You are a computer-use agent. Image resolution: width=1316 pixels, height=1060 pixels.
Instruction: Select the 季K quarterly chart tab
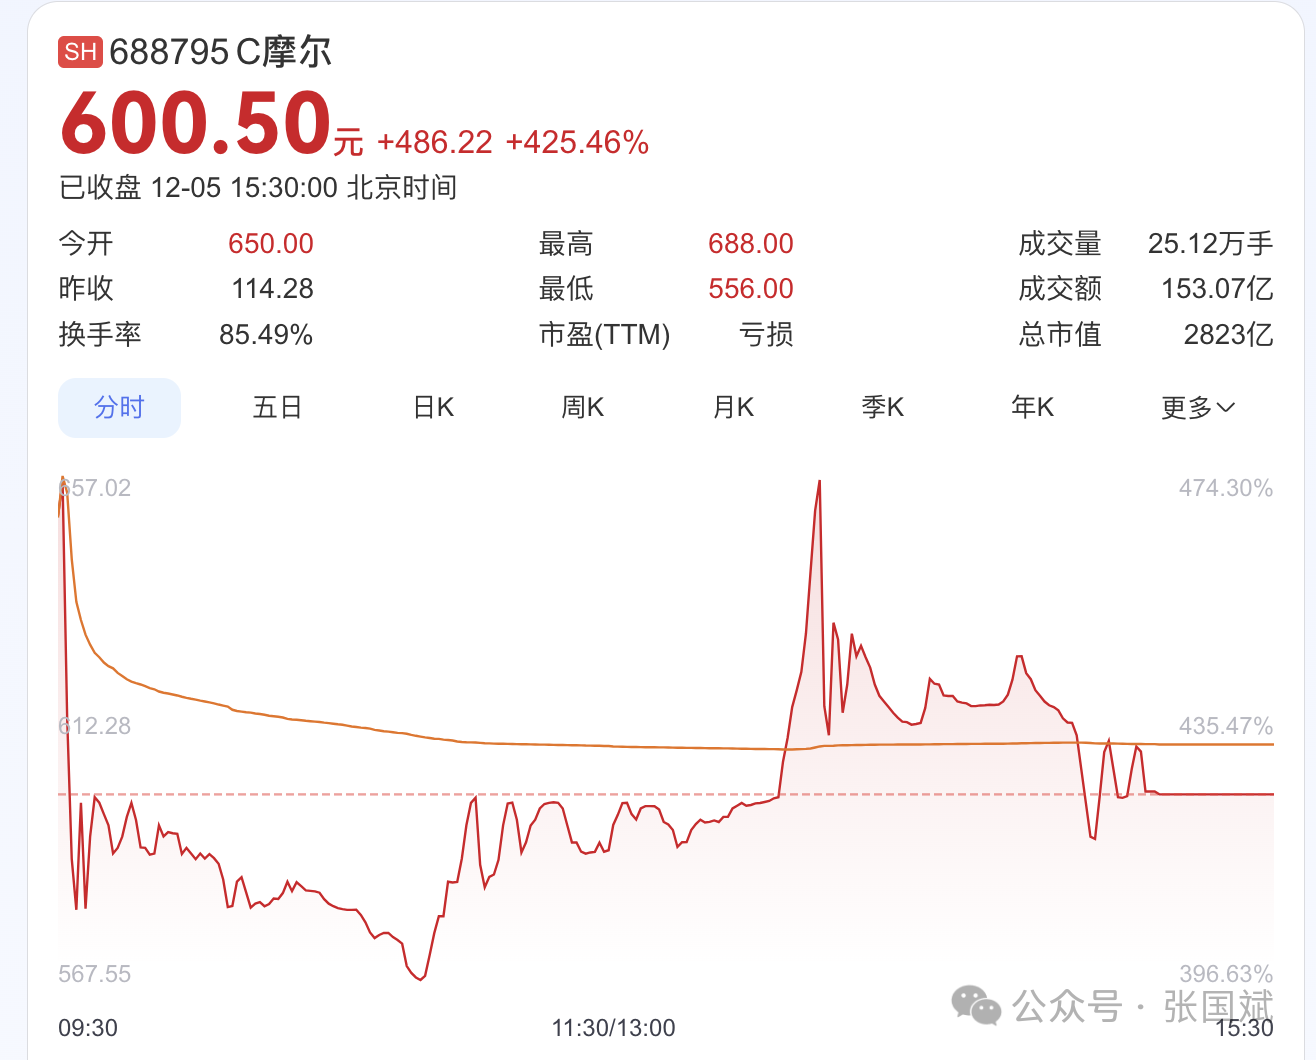point(883,408)
